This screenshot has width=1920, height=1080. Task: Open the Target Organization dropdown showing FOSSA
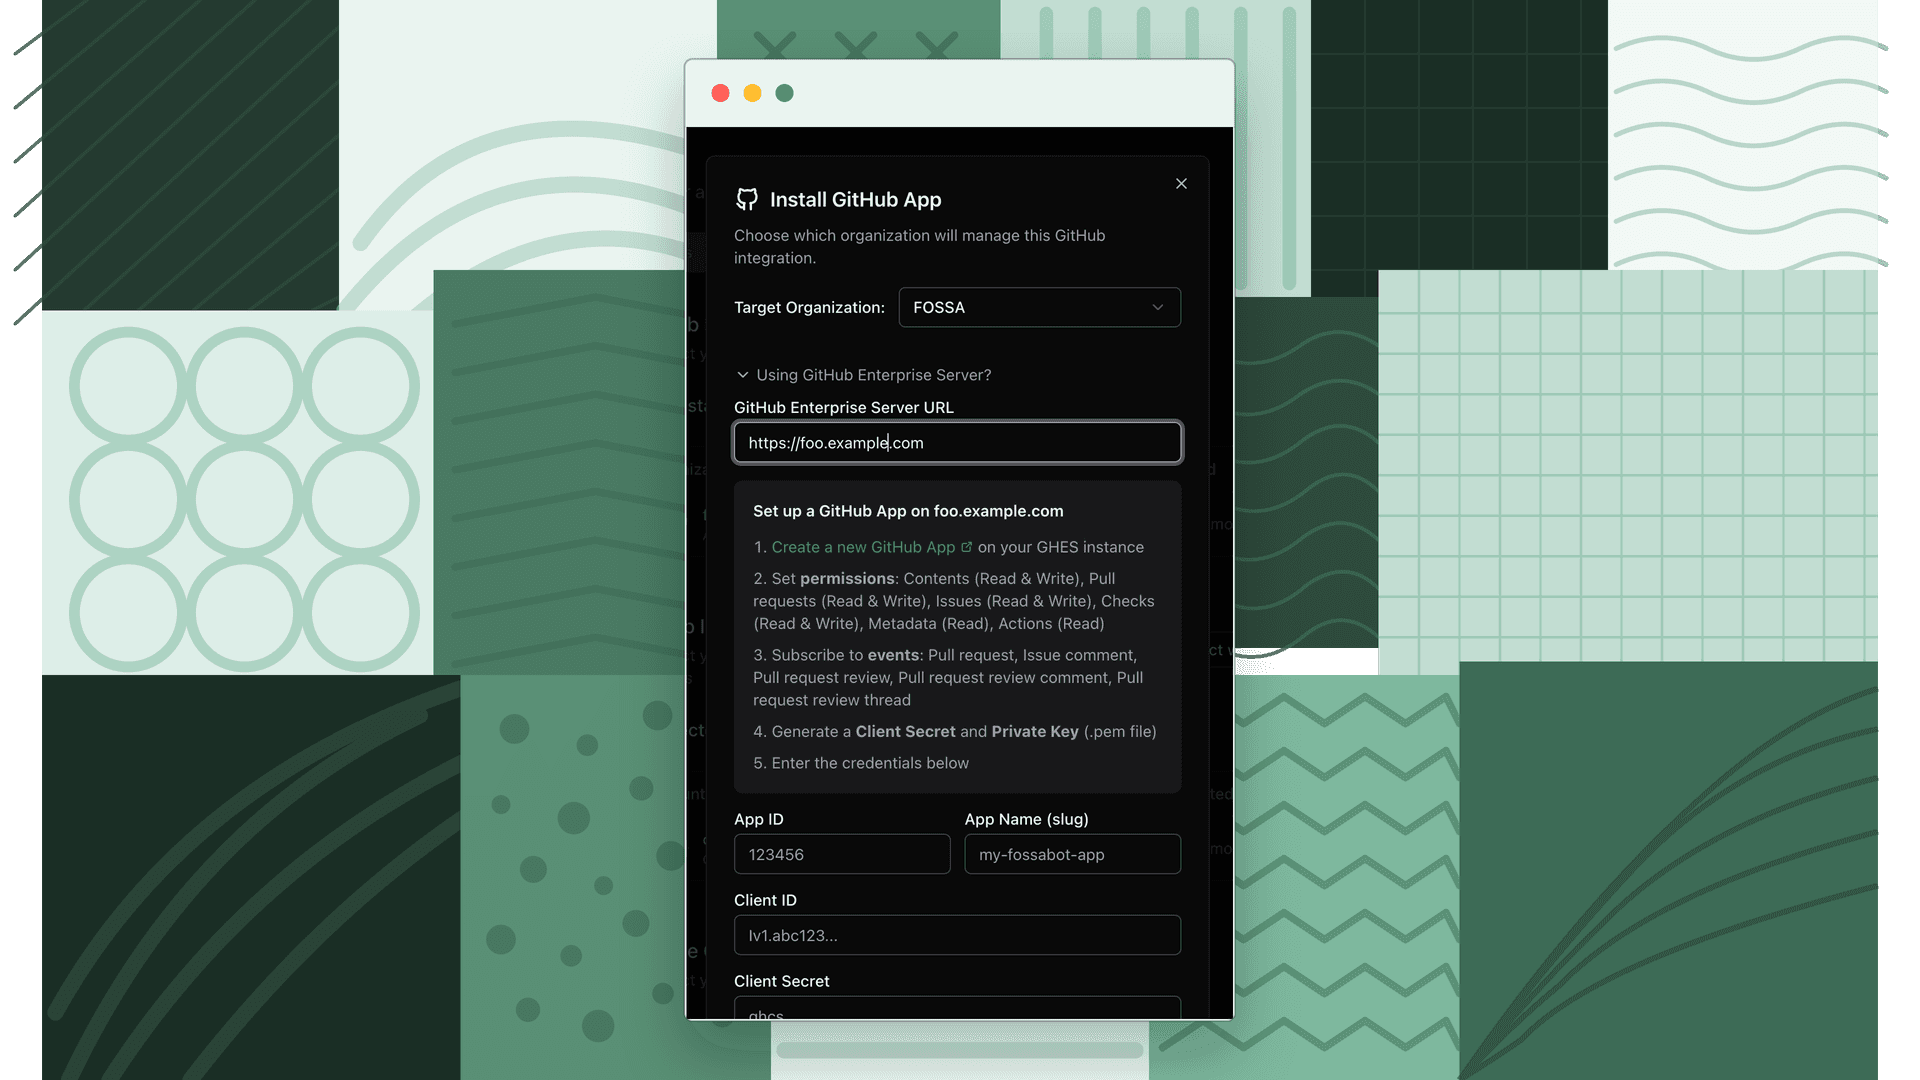[x=1039, y=307]
